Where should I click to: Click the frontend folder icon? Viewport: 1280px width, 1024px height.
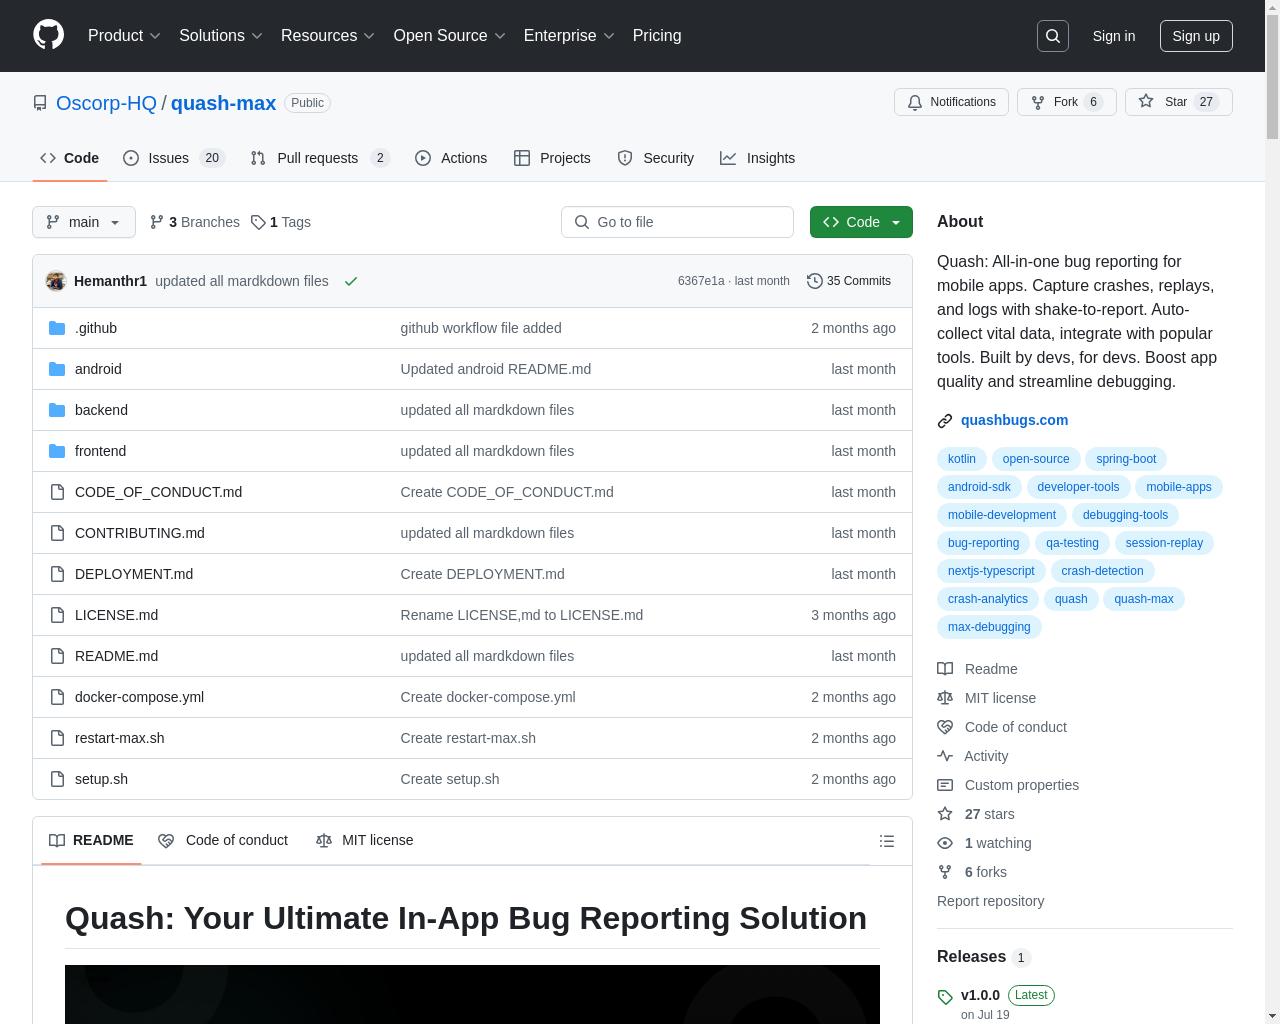(x=57, y=451)
